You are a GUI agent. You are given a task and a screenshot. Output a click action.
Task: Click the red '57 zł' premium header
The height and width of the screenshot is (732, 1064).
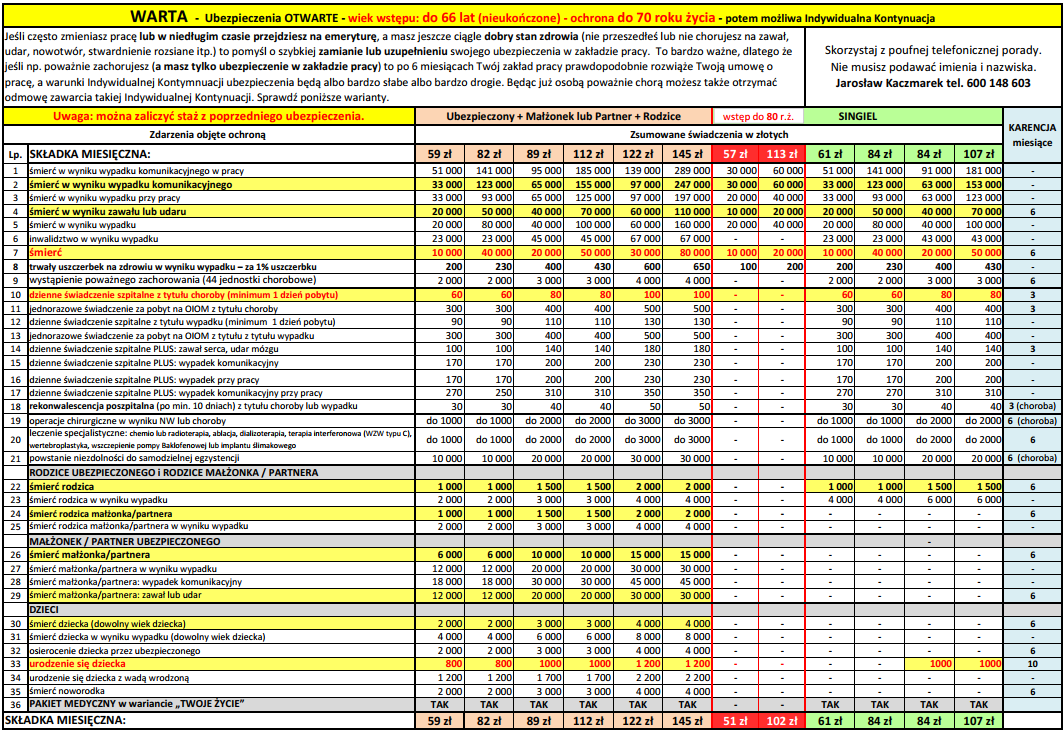pyautogui.click(x=735, y=154)
